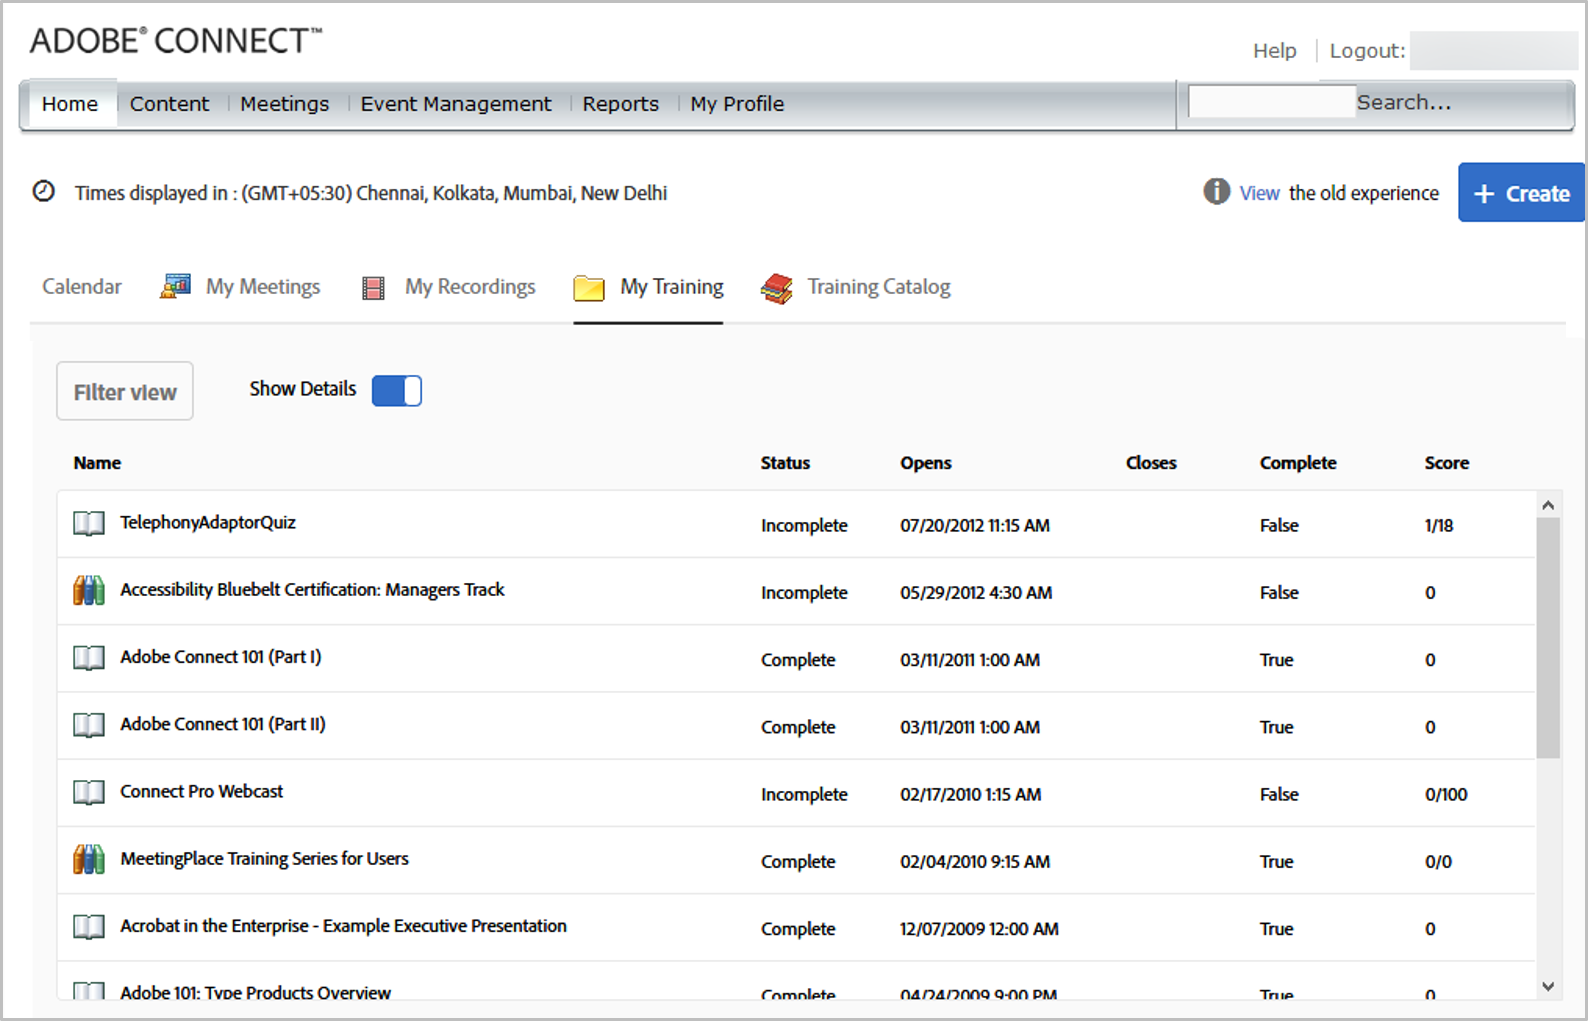Click the Accessibility Bluebelt curriculum binders icon
Image resolution: width=1588 pixels, height=1021 pixels.
click(89, 590)
